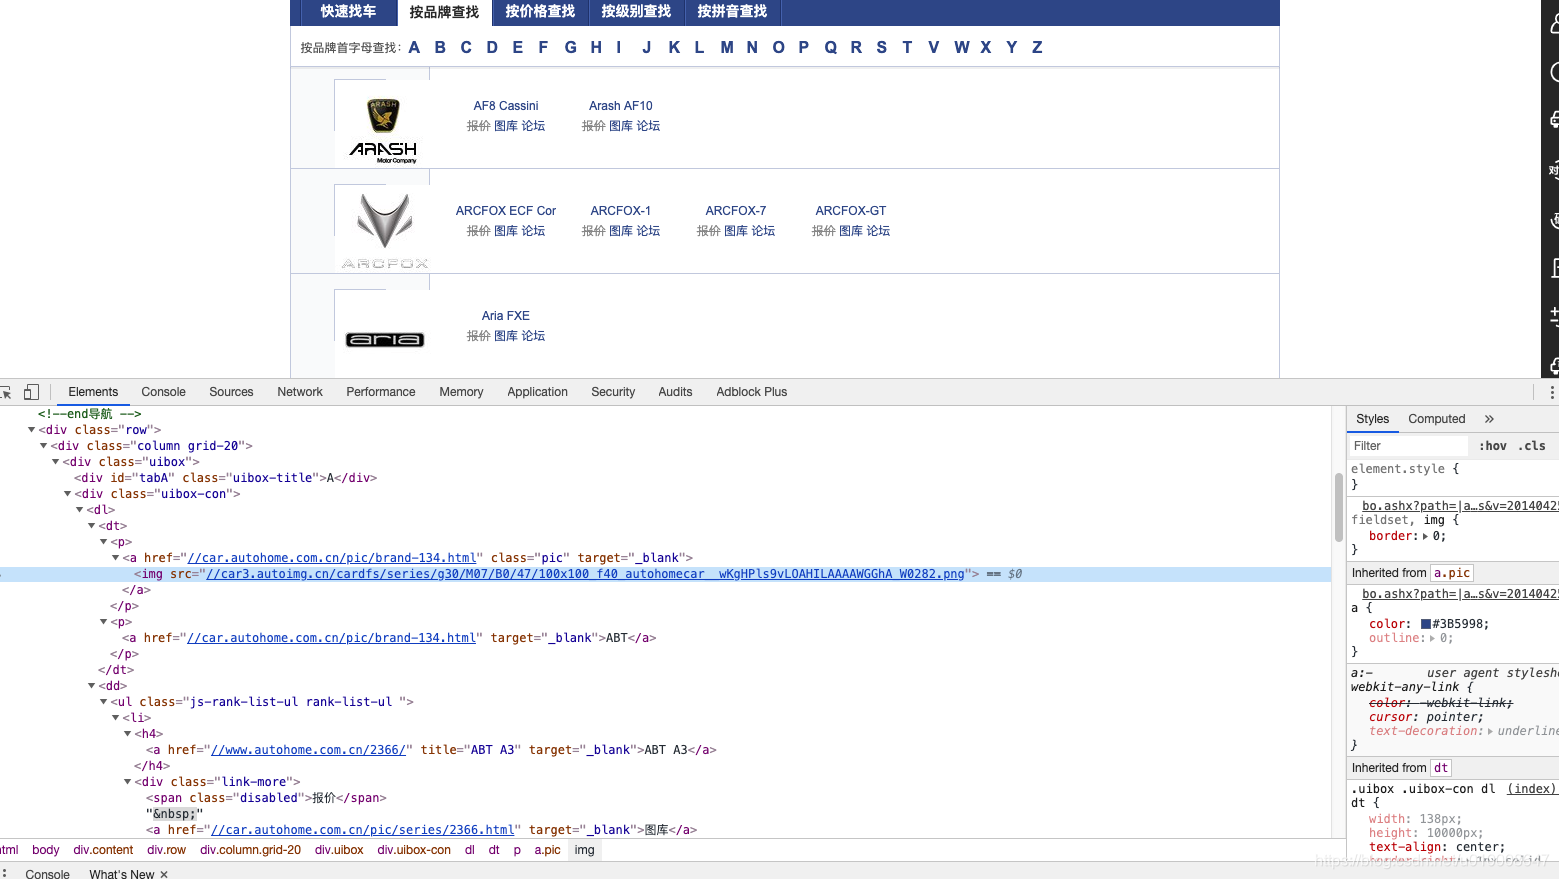The image size is (1559, 879).
Task: Select a.pic in the breadcrumb bar
Action: click(x=547, y=850)
